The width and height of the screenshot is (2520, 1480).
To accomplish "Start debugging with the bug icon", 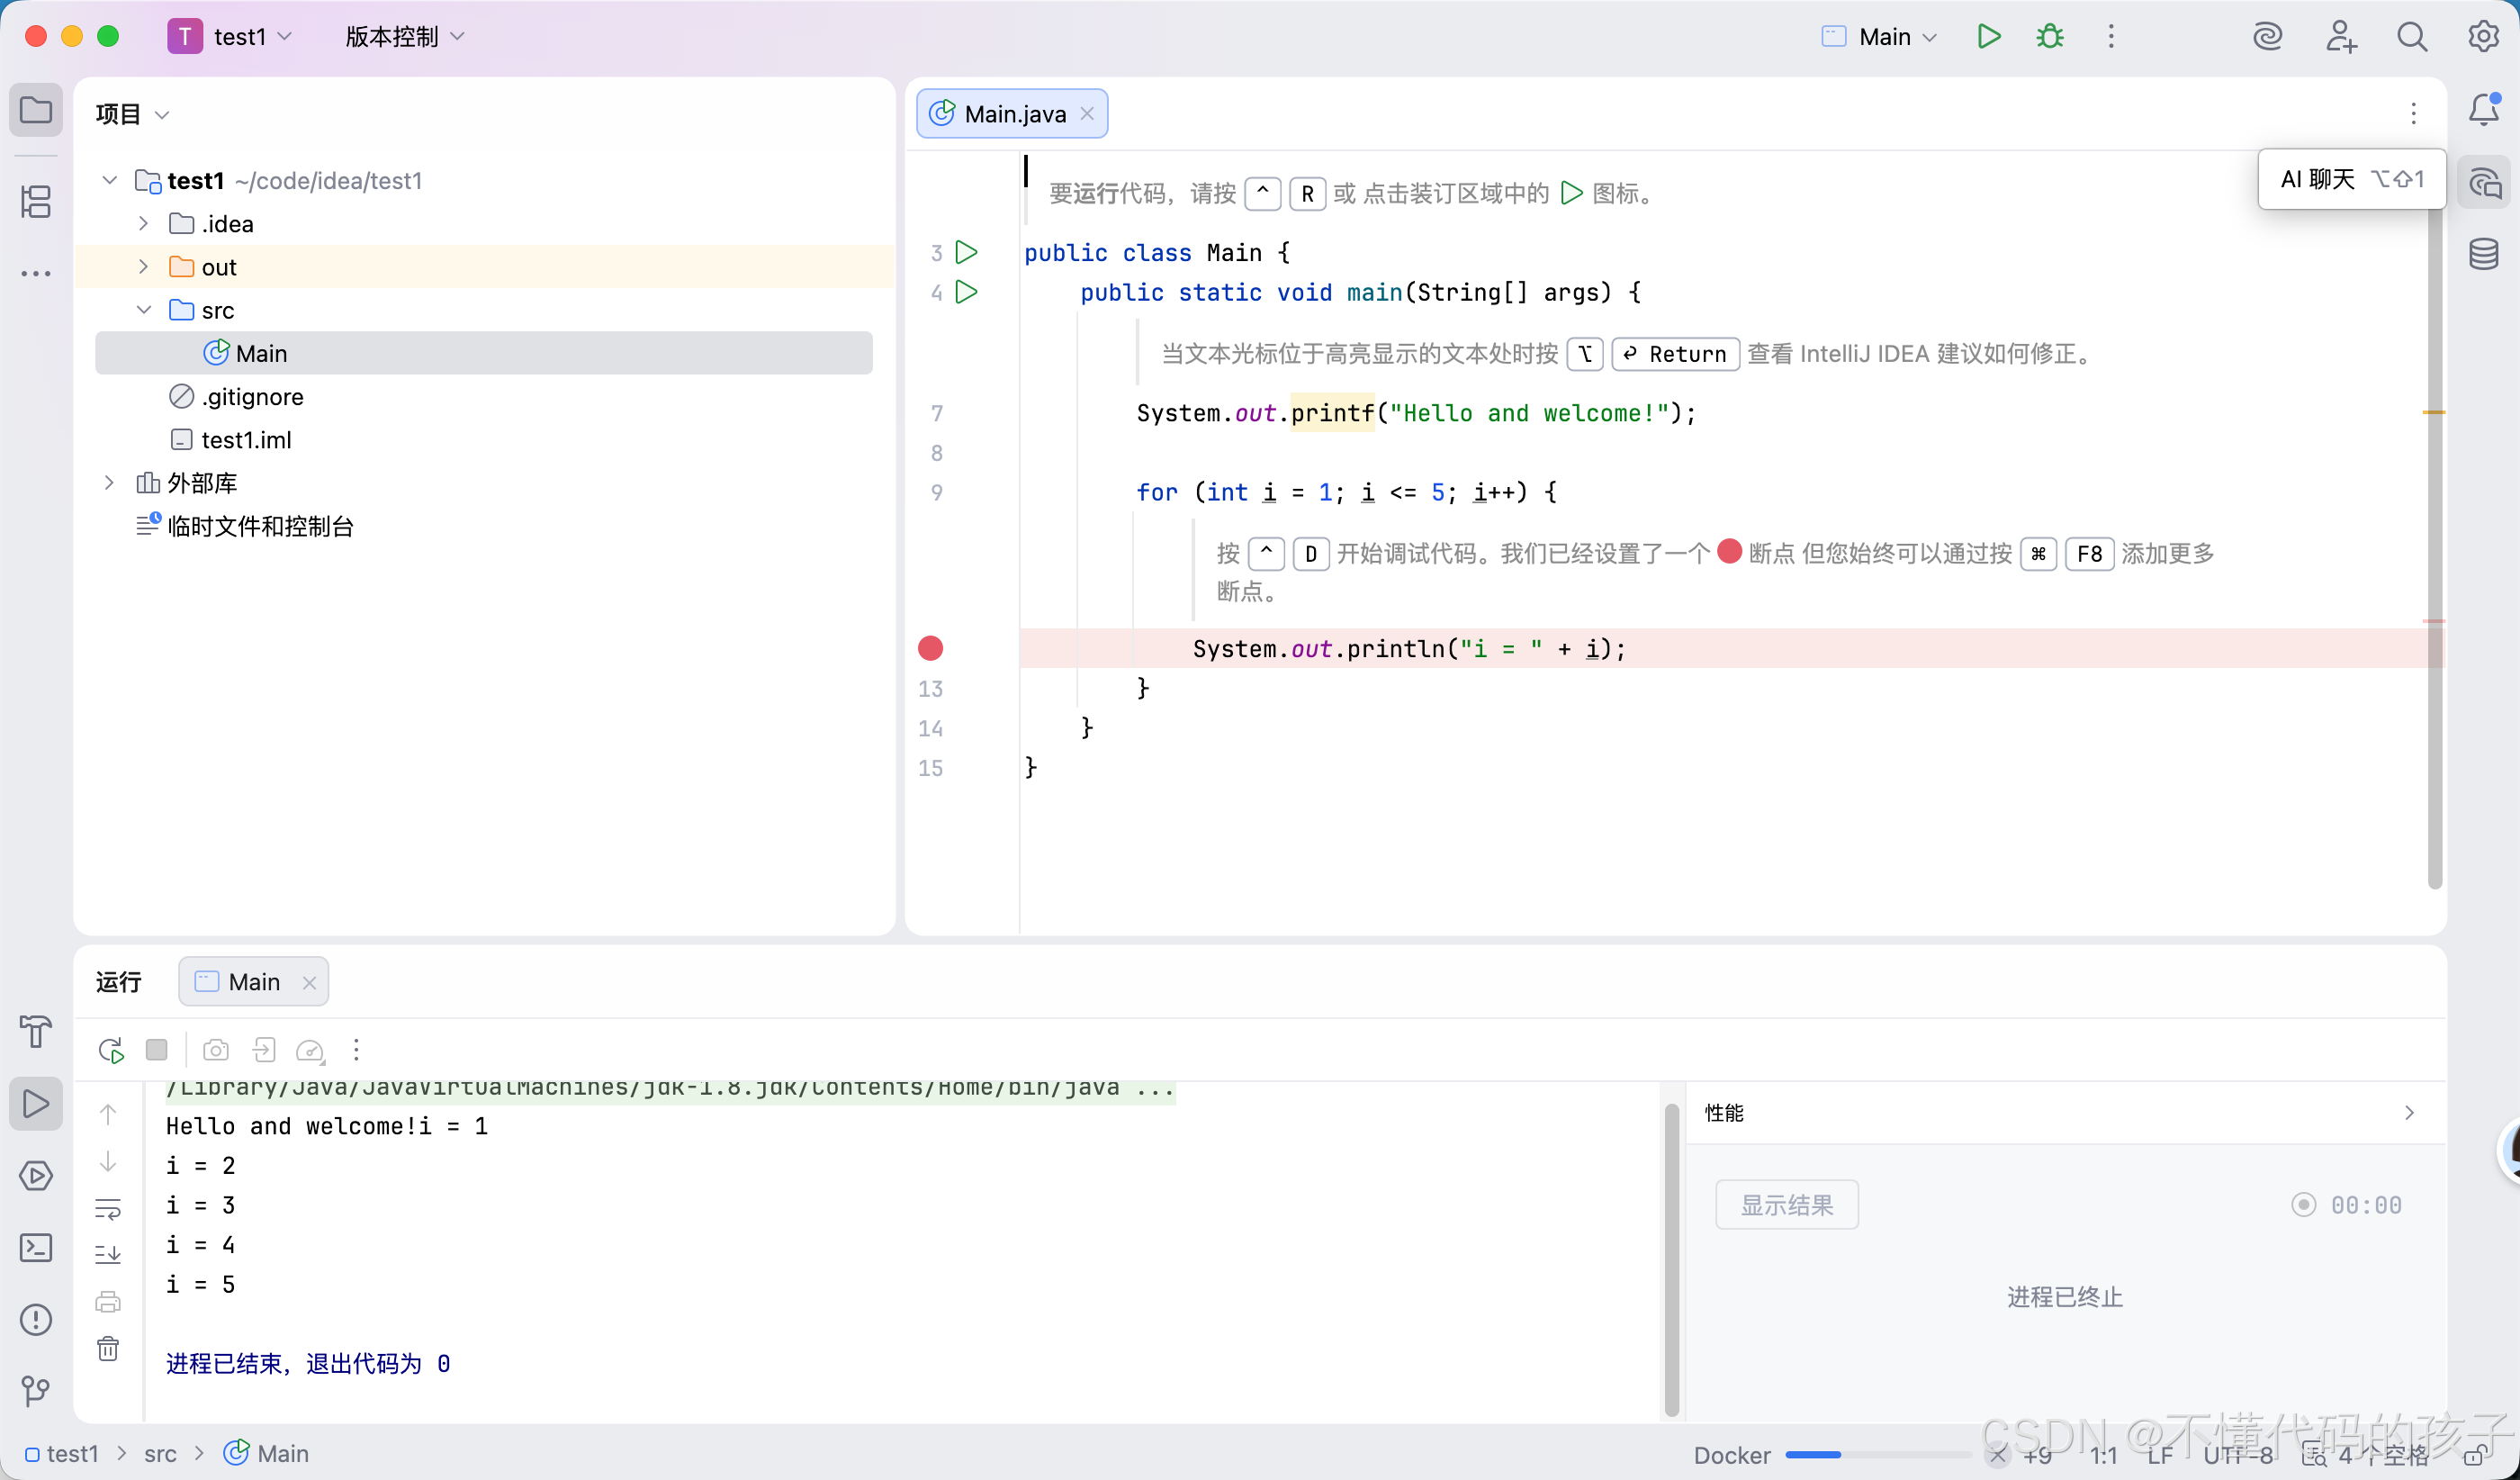I will 2049,37.
